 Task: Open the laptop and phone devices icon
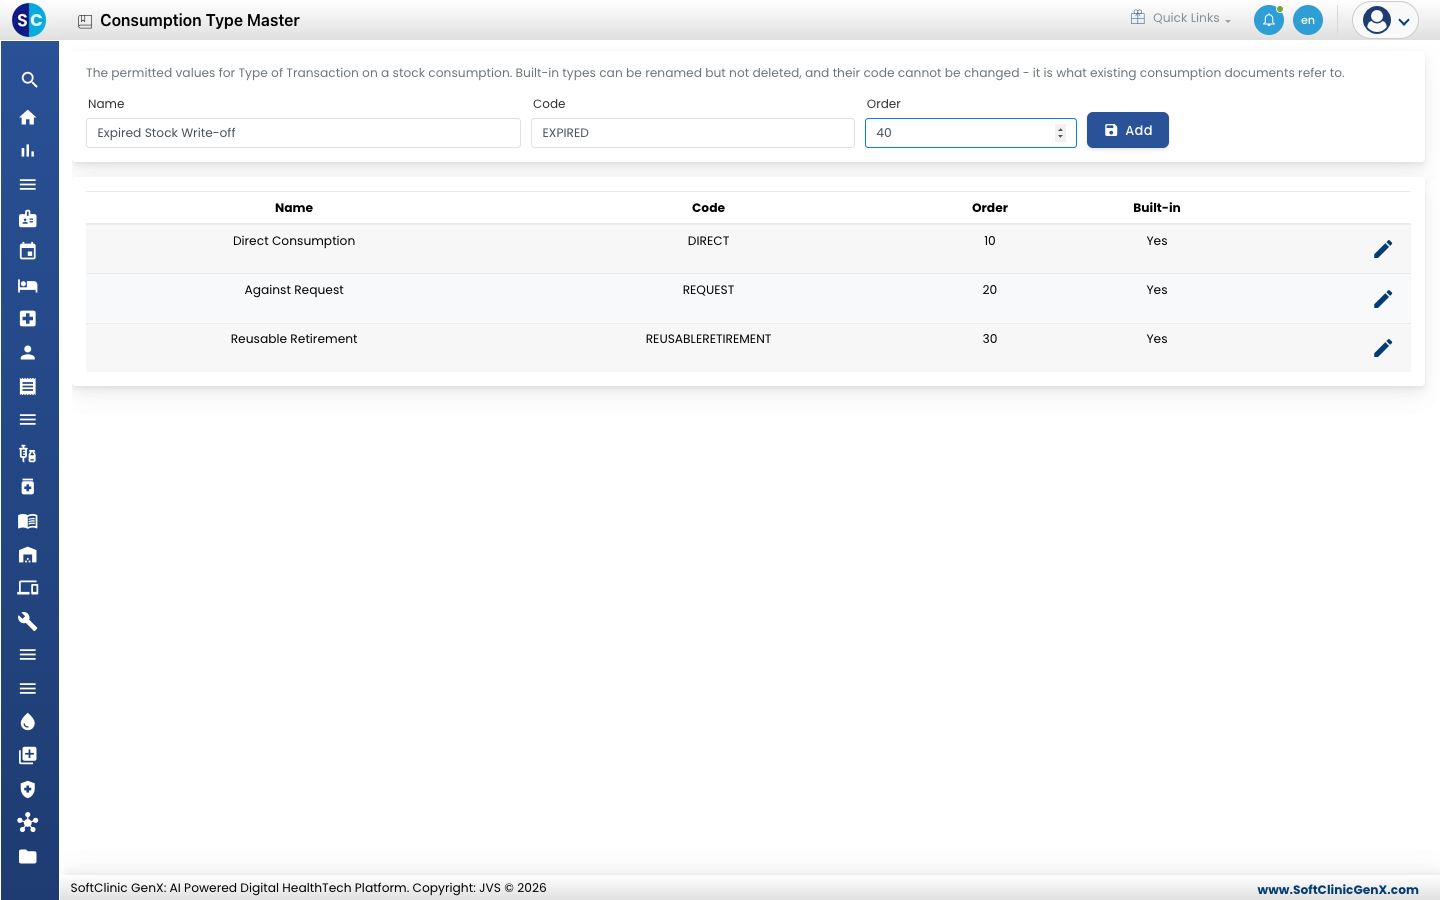pyautogui.click(x=28, y=588)
